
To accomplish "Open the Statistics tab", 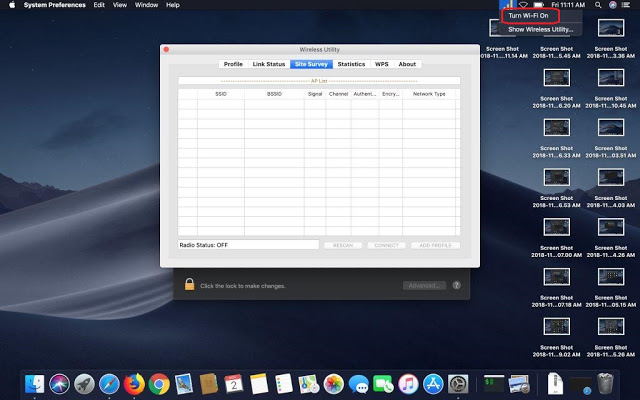I will pos(351,64).
